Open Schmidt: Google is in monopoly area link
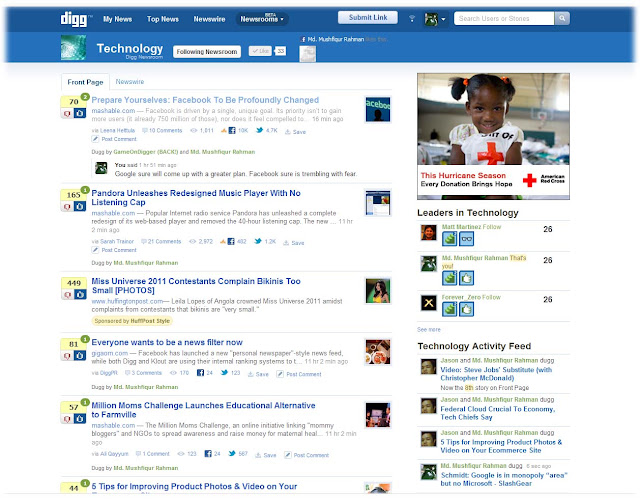Image resolution: width=640 pixels, height=499 pixels. coord(504,479)
